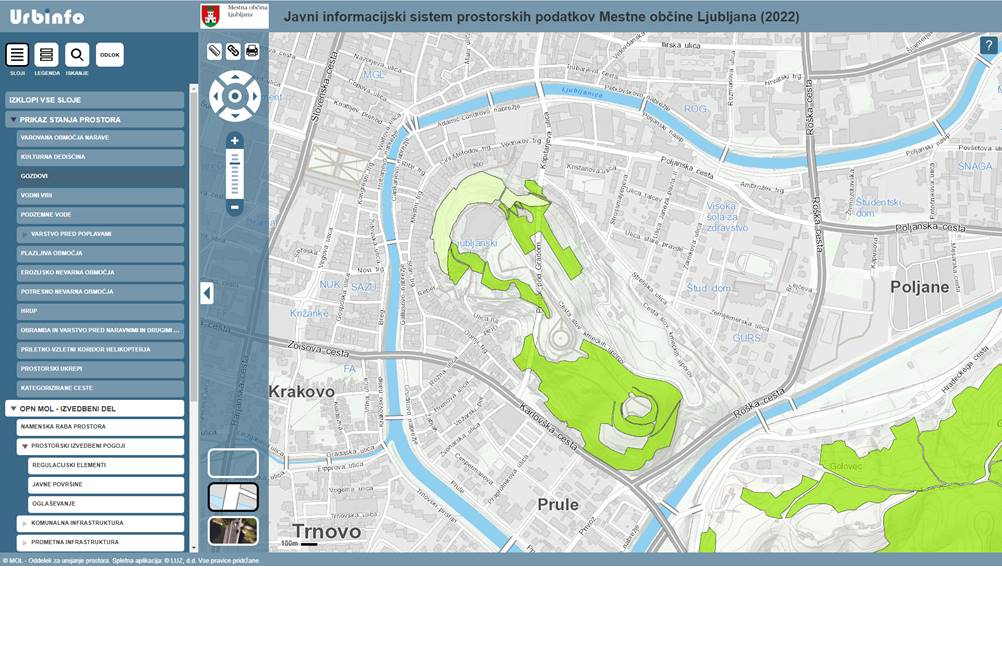Image resolution: width=1002 pixels, height=651 pixels.
Task: Click the zoom level slider track
Action: (x=235, y=175)
